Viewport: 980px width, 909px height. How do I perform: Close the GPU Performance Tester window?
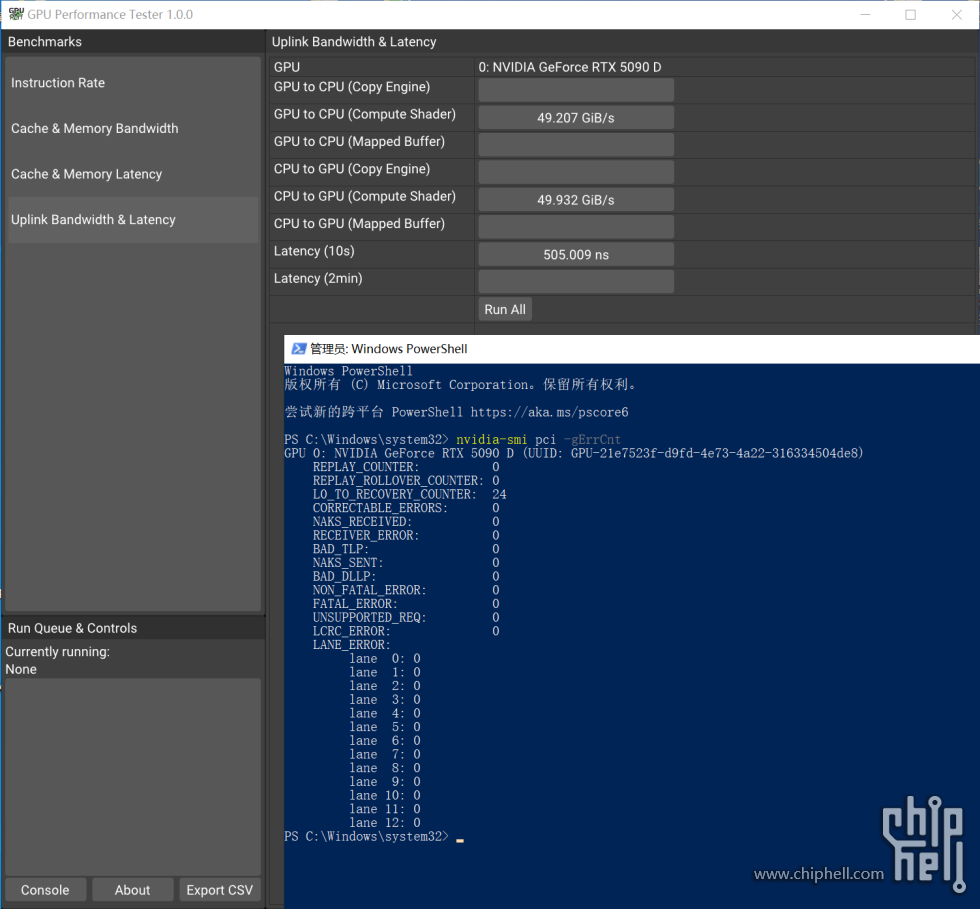tap(957, 14)
